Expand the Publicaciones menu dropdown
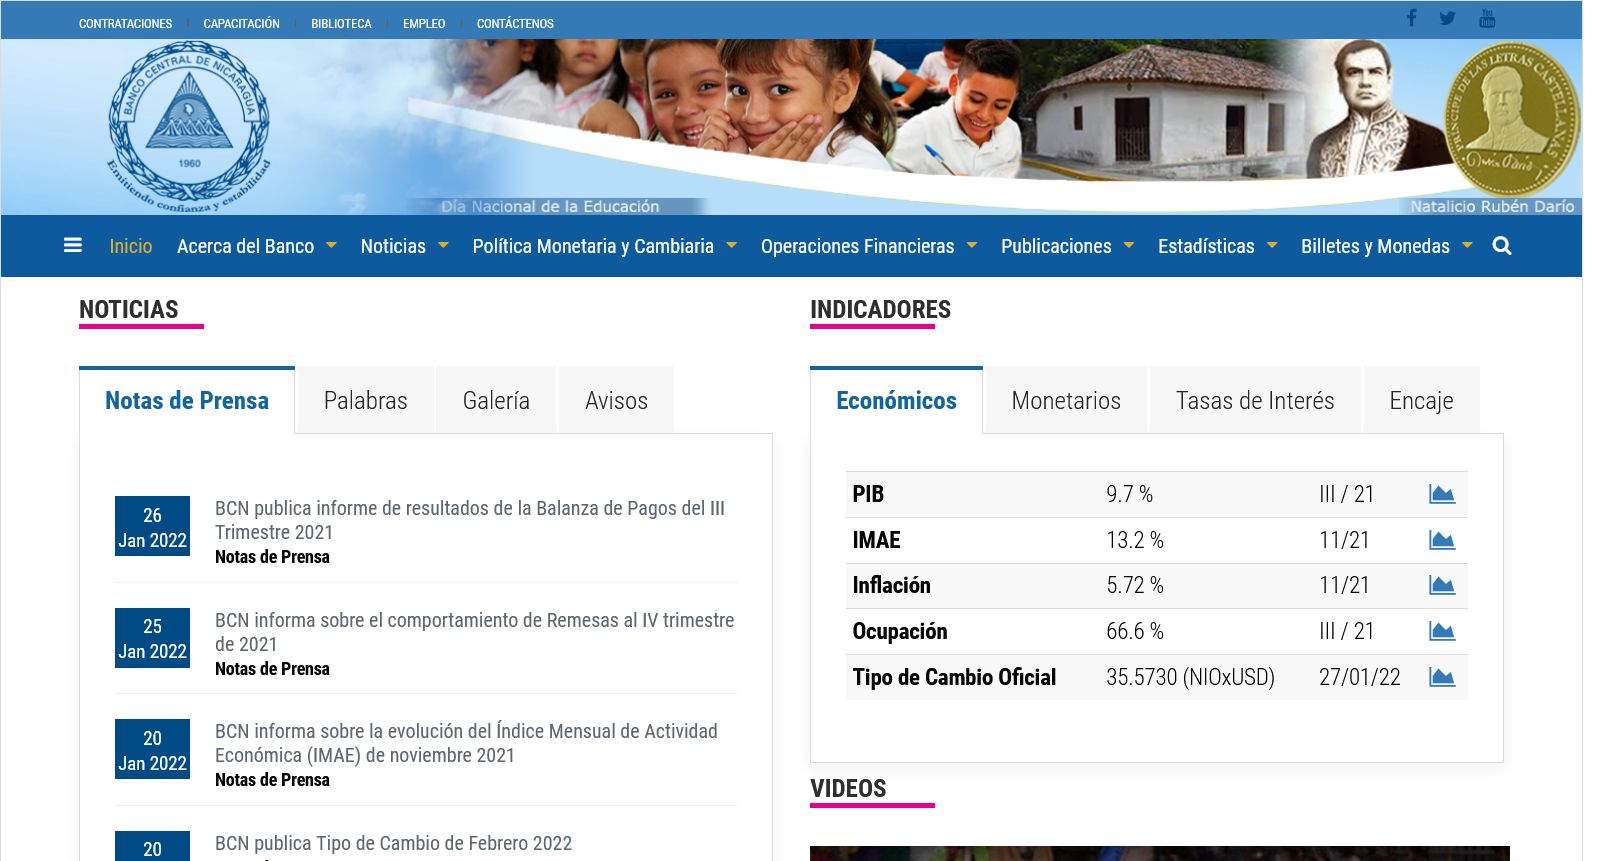 [x=1067, y=246]
